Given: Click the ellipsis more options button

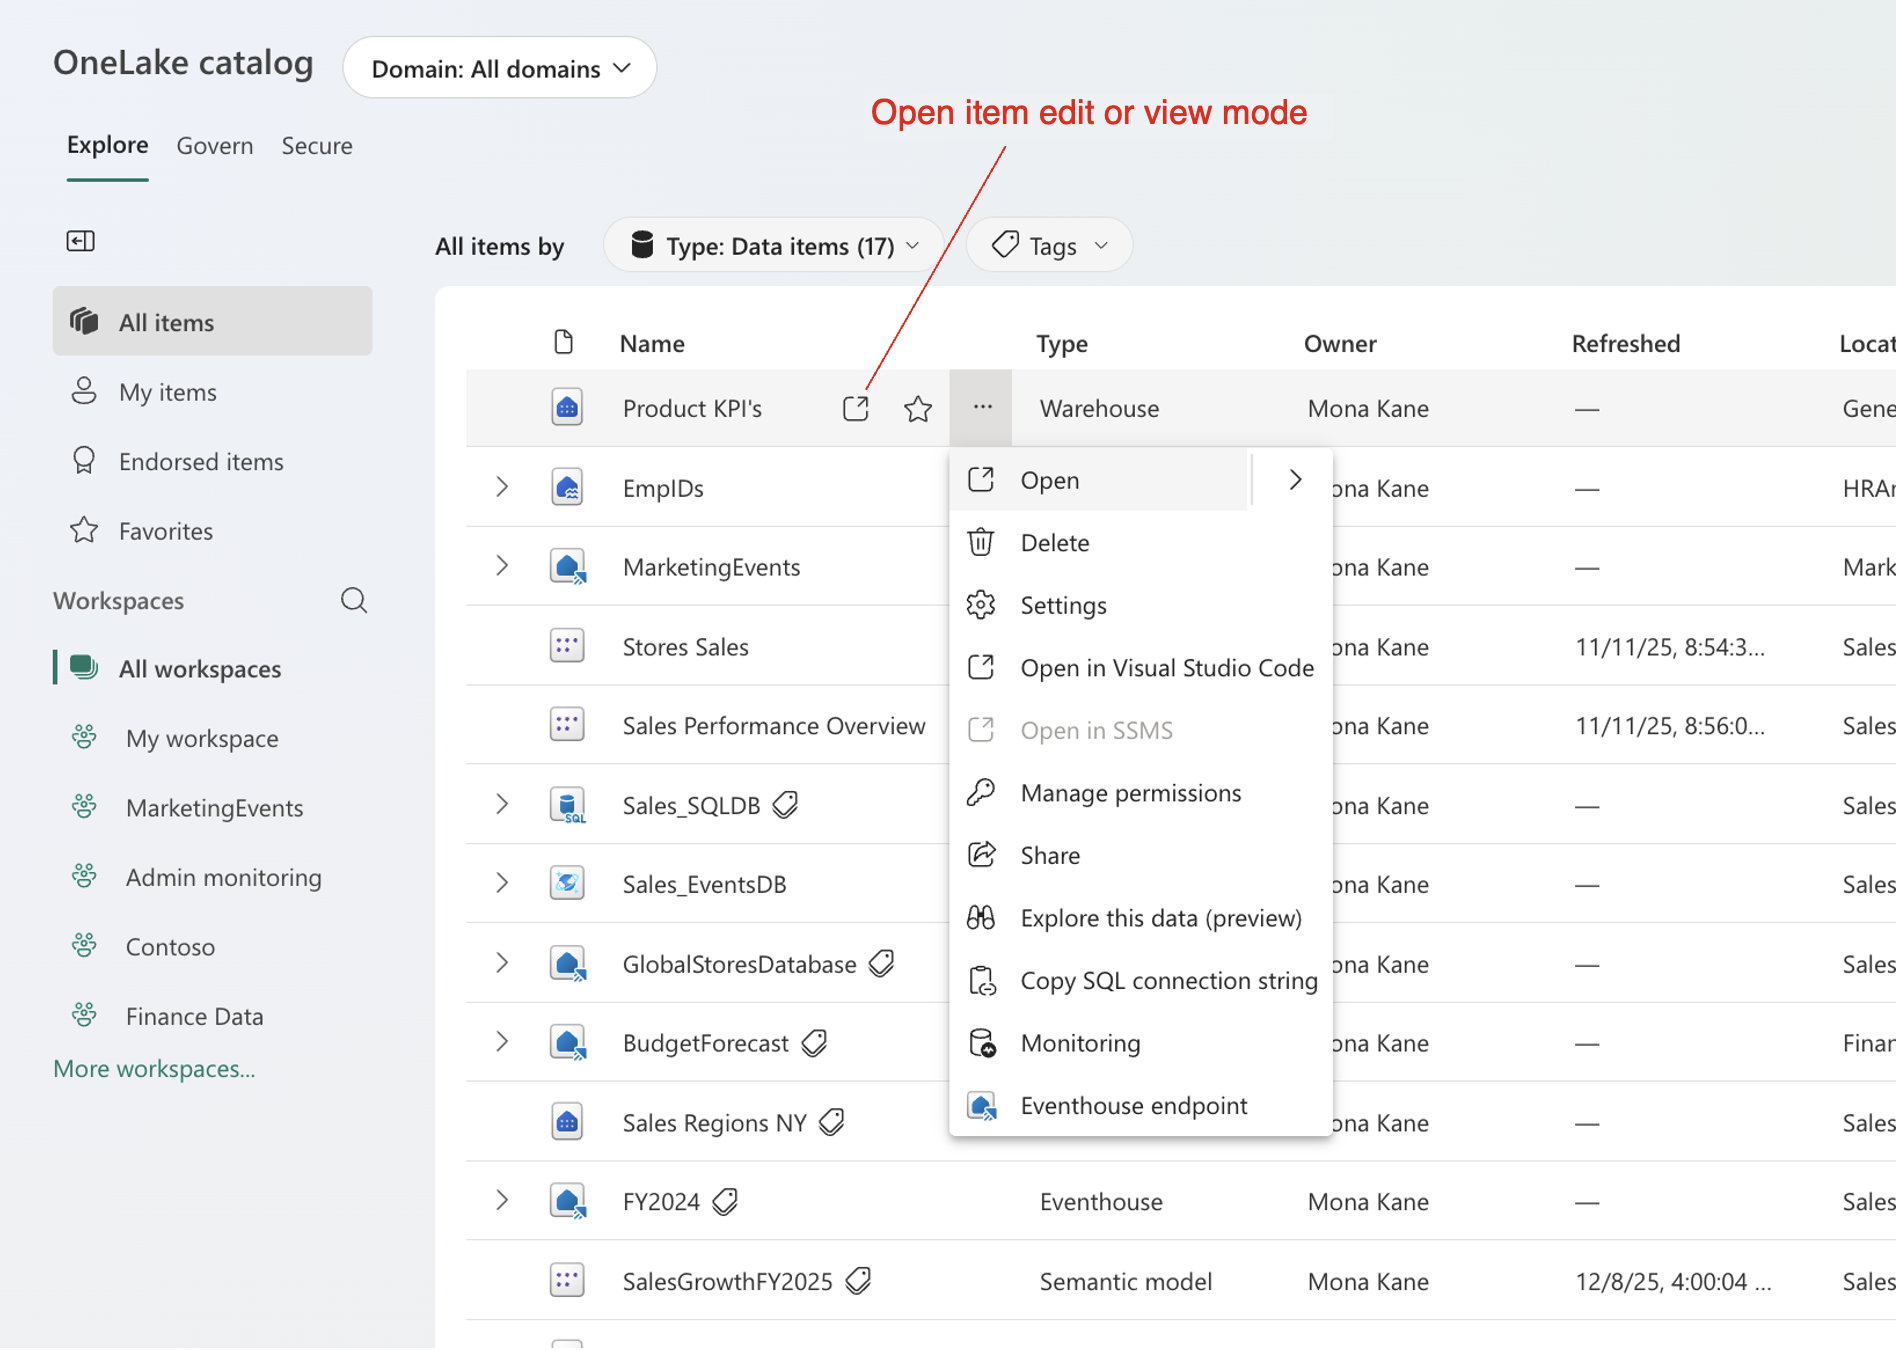Looking at the screenshot, I should point(982,407).
